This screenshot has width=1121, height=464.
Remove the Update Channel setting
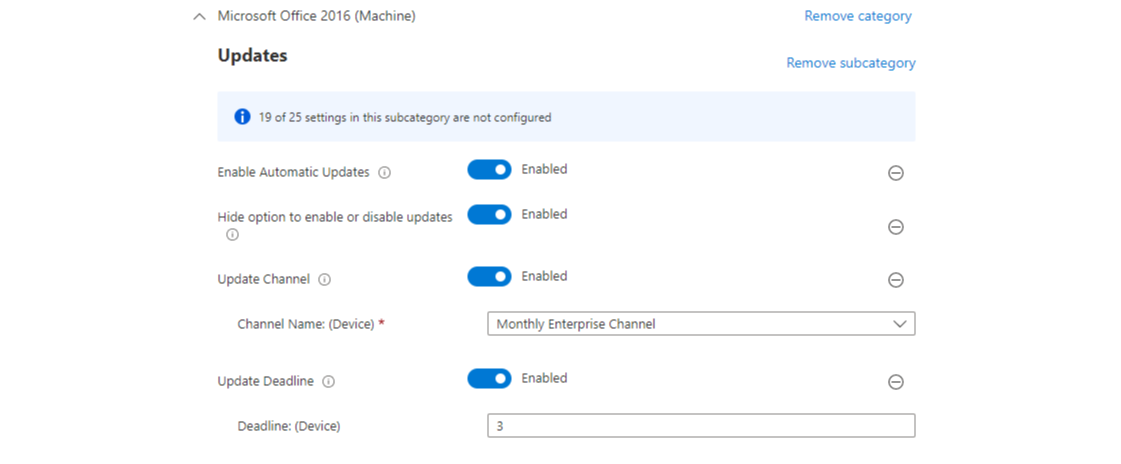pyautogui.click(x=895, y=280)
